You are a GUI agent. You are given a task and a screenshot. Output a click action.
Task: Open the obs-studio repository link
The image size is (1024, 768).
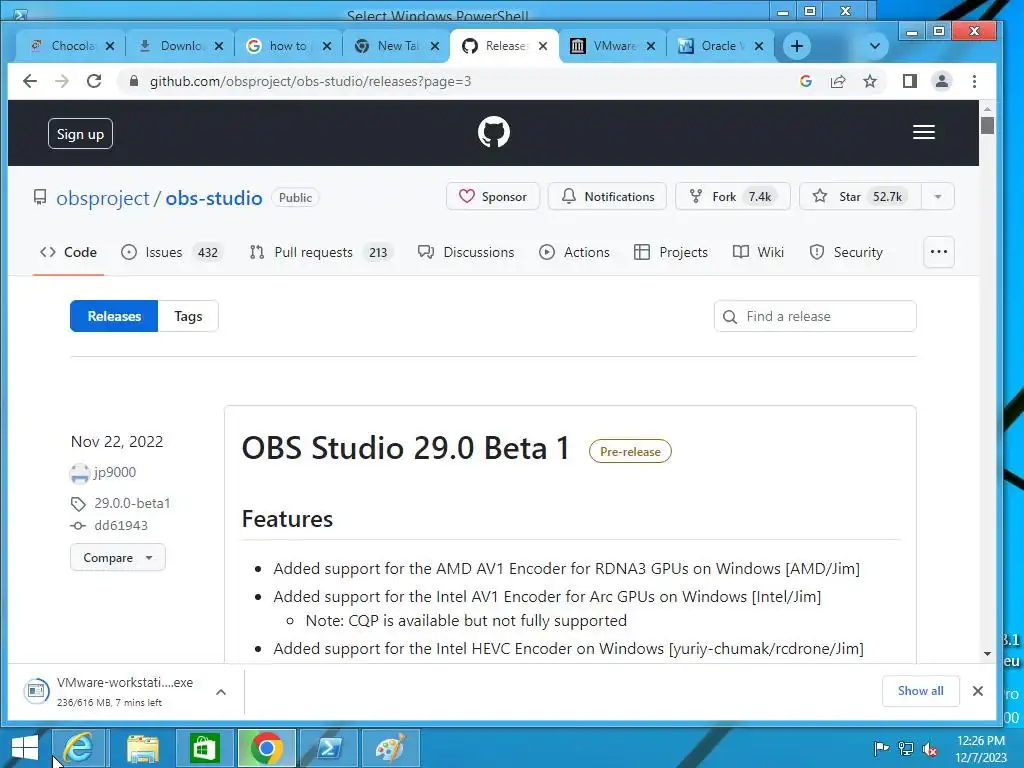[214, 198]
